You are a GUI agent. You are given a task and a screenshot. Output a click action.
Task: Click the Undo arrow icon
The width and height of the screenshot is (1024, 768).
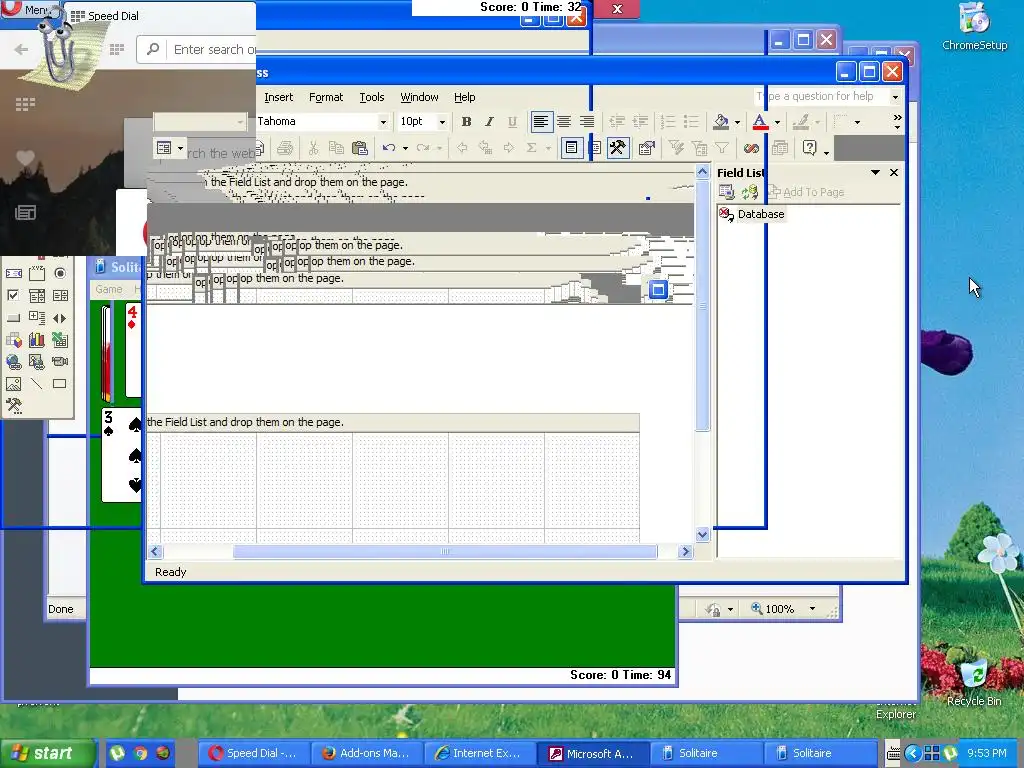390,148
